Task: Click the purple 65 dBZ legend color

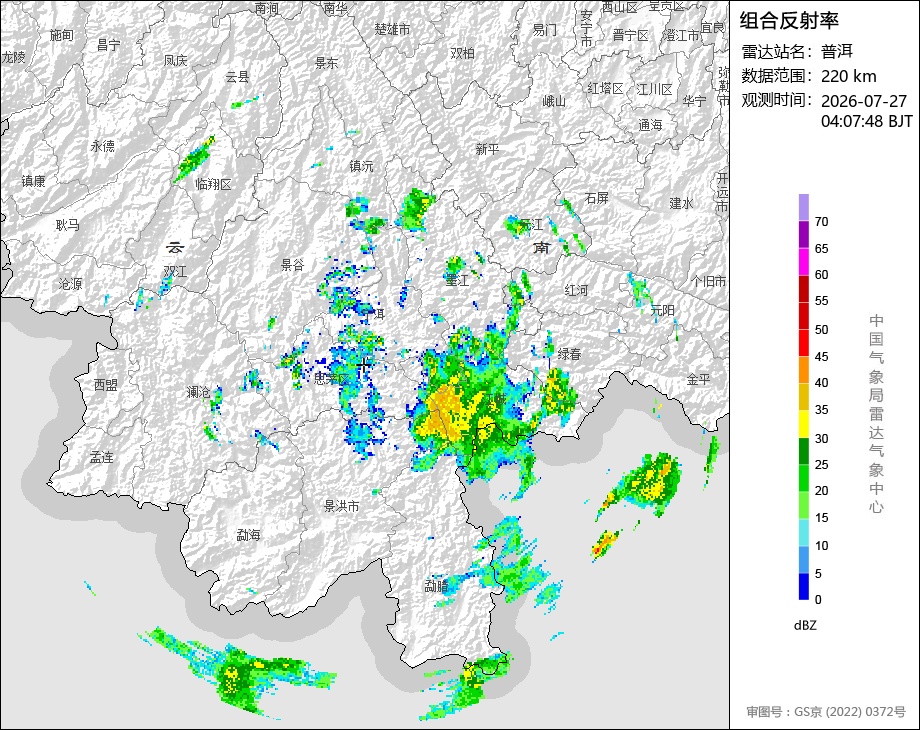Action: (803, 234)
